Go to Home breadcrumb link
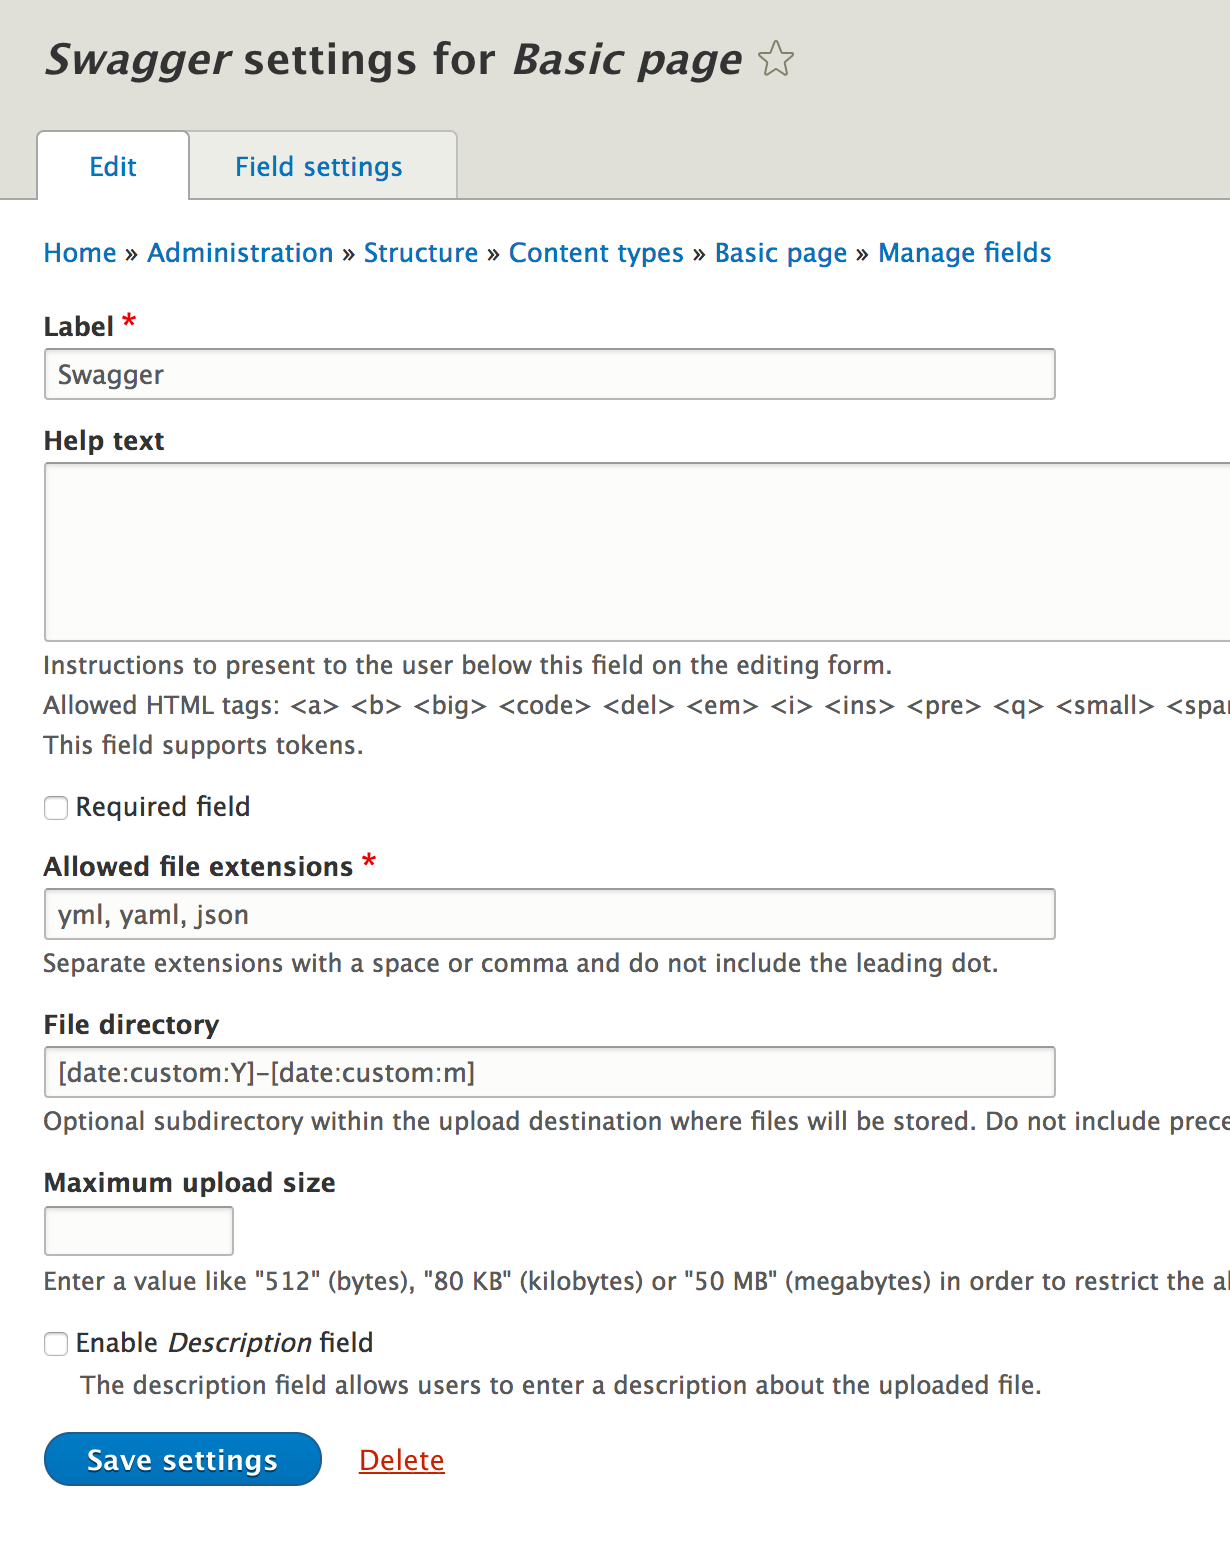This screenshot has height=1550, width=1230. [x=80, y=253]
